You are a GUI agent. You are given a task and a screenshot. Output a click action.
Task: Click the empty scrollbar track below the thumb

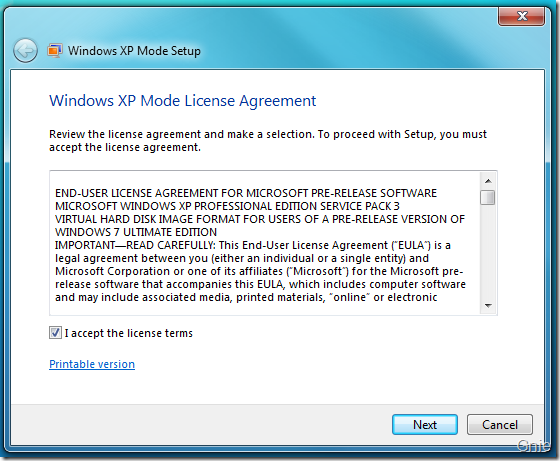click(x=488, y=252)
